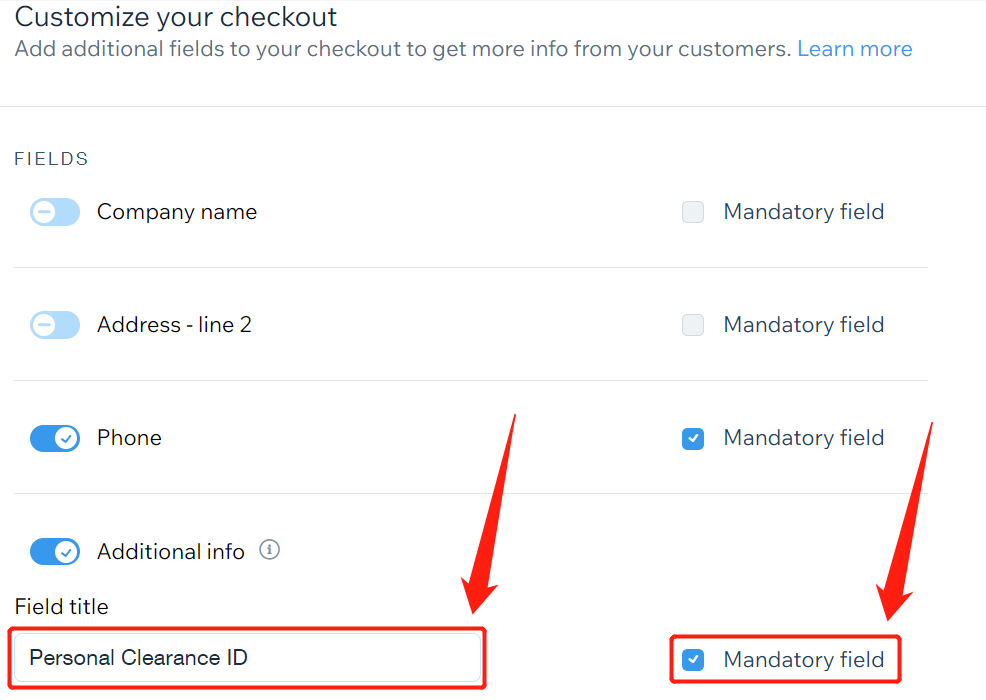Open the Additional info tooltip icon

269,550
